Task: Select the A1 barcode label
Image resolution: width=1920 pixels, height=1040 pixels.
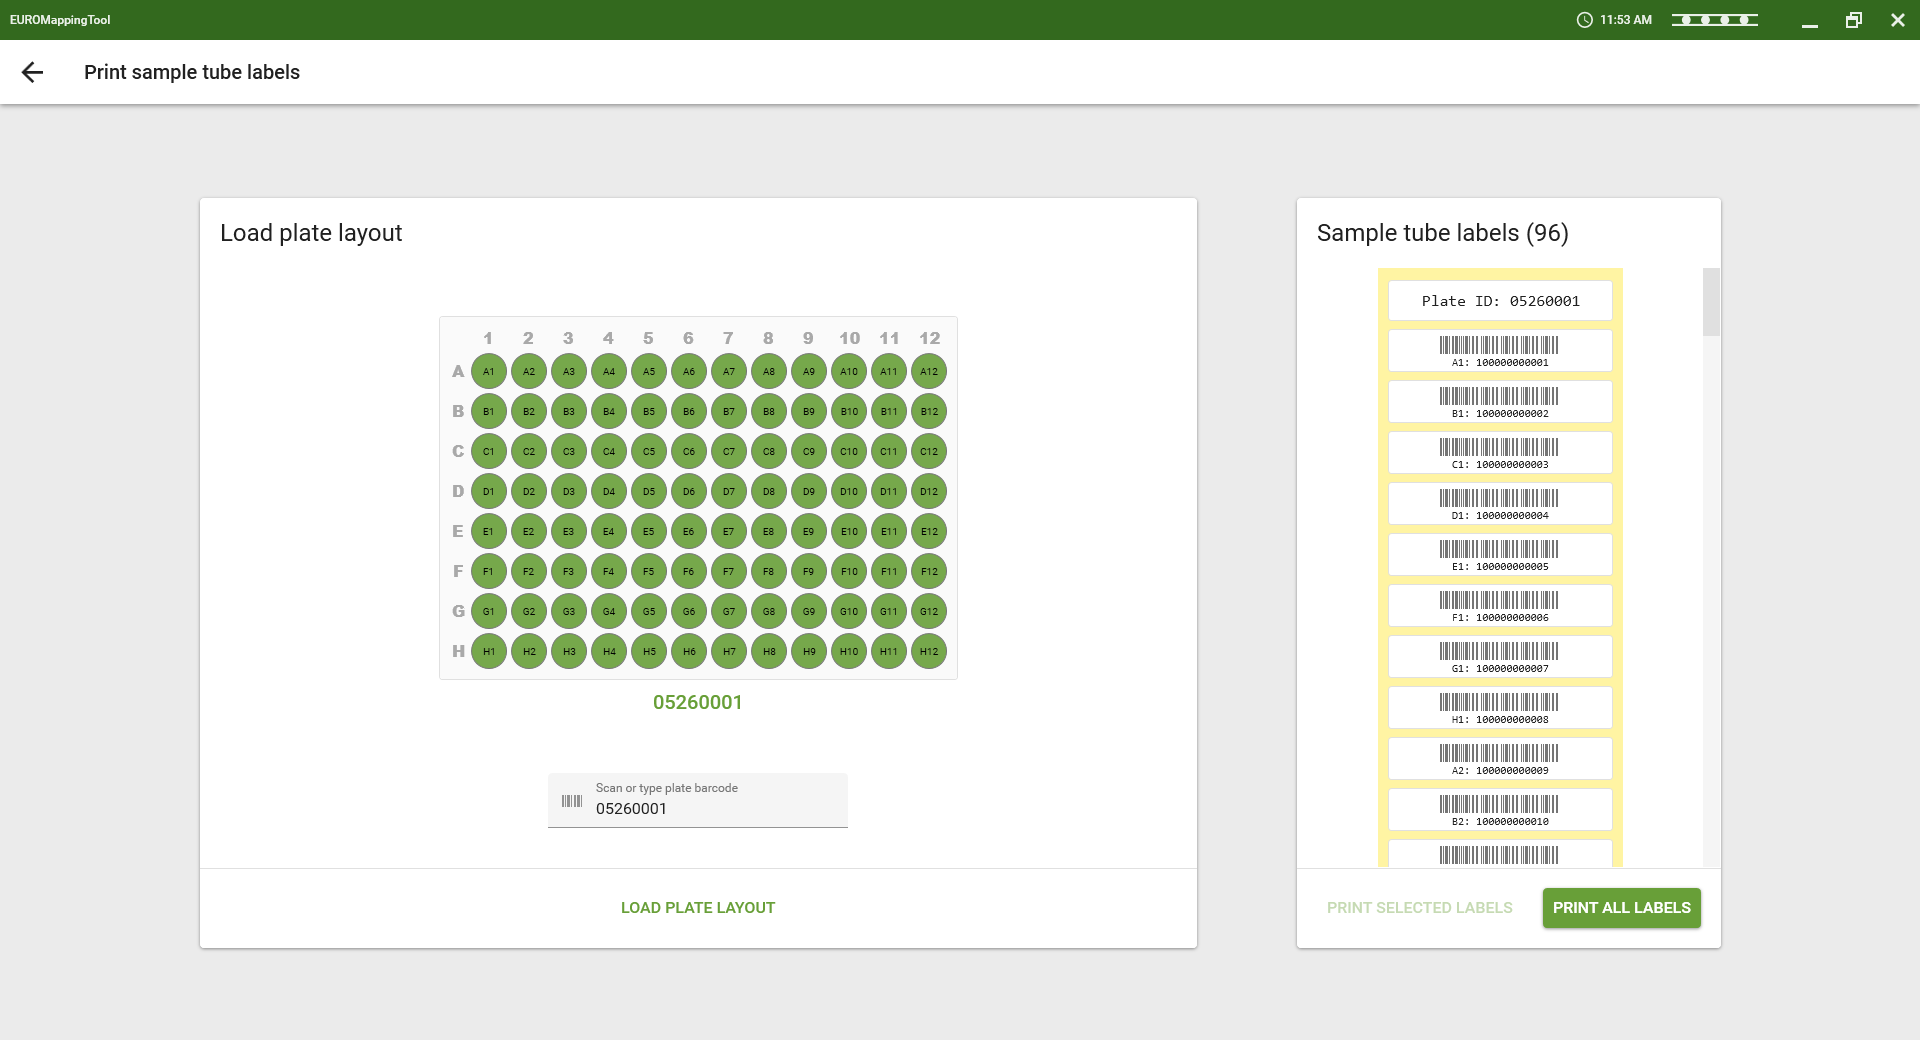Action: [x=1499, y=351]
